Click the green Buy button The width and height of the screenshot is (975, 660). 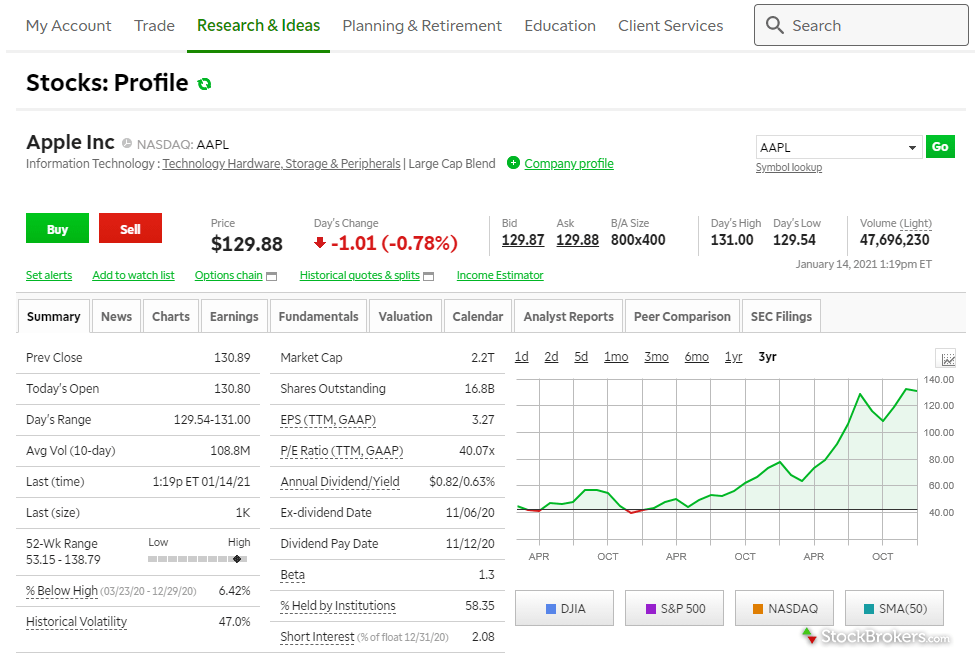tap(57, 228)
